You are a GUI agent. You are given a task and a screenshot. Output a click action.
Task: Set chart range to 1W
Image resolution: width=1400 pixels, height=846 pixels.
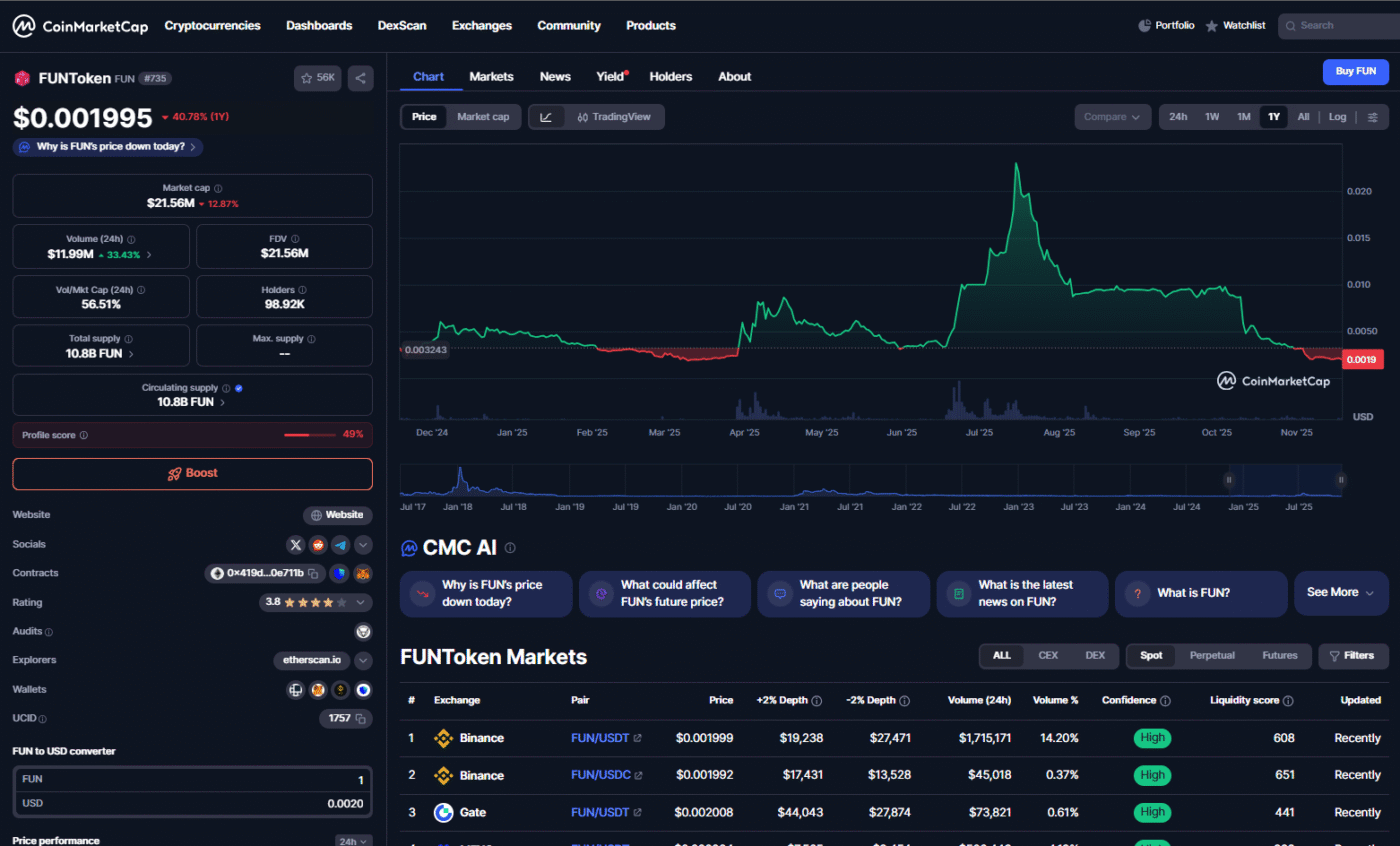(1212, 117)
